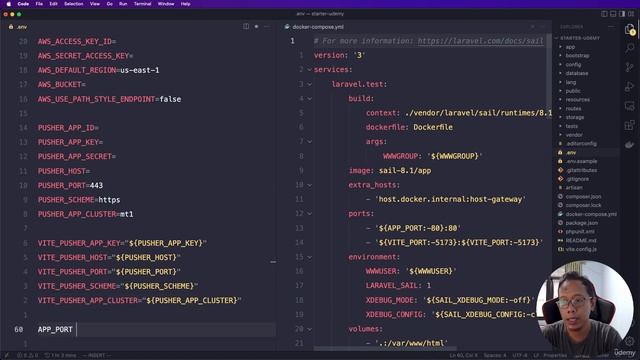The image size is (640, 360).
Task: Open .env.example in explorer
Action: 581,161
